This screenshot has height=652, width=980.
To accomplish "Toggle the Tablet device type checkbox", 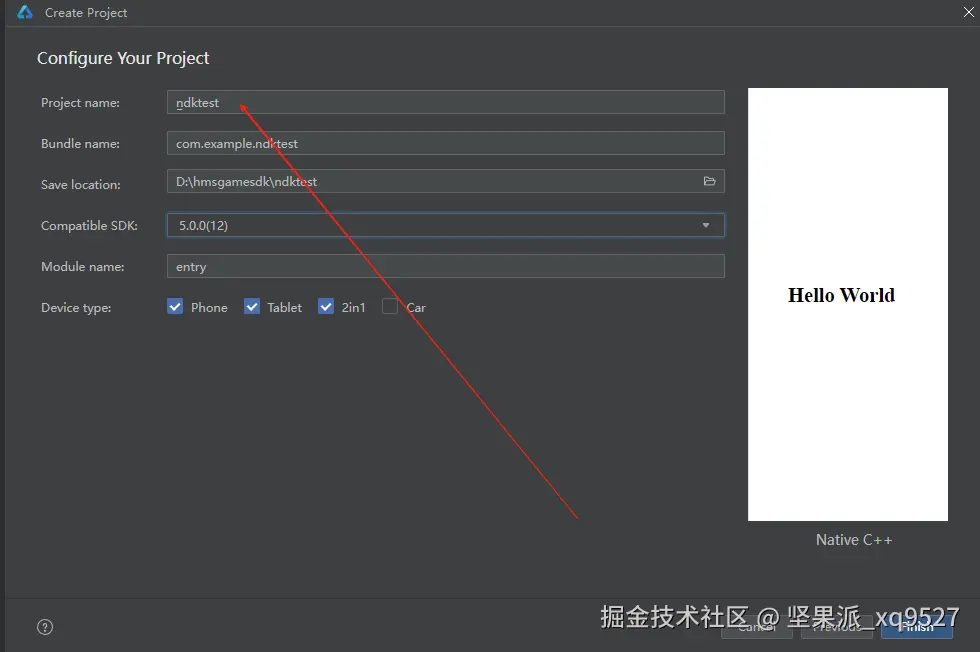I will click(252, 307).
